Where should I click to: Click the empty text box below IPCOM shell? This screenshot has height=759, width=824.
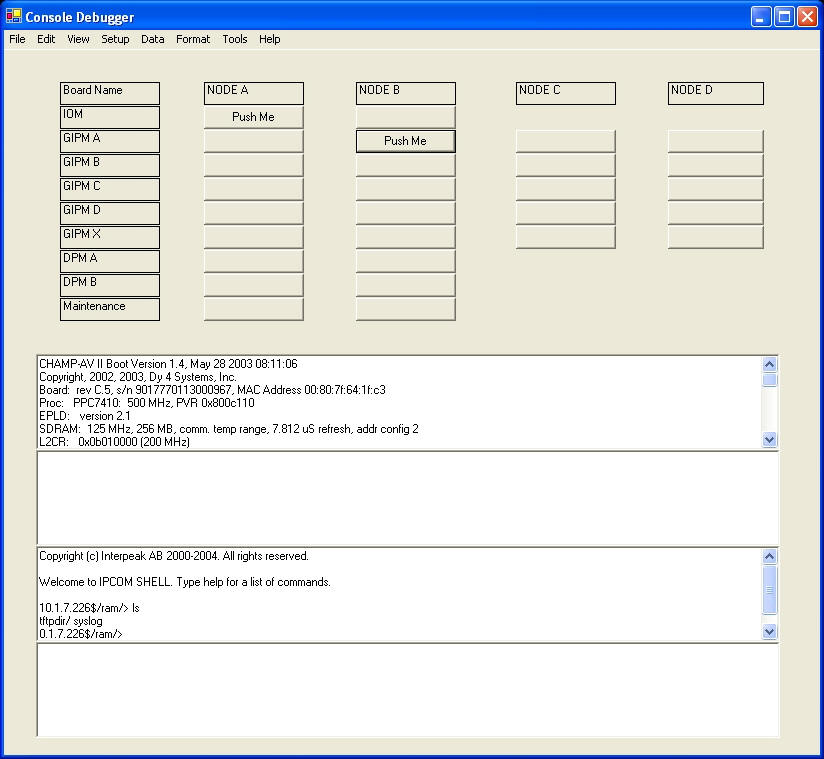point(408,690)
